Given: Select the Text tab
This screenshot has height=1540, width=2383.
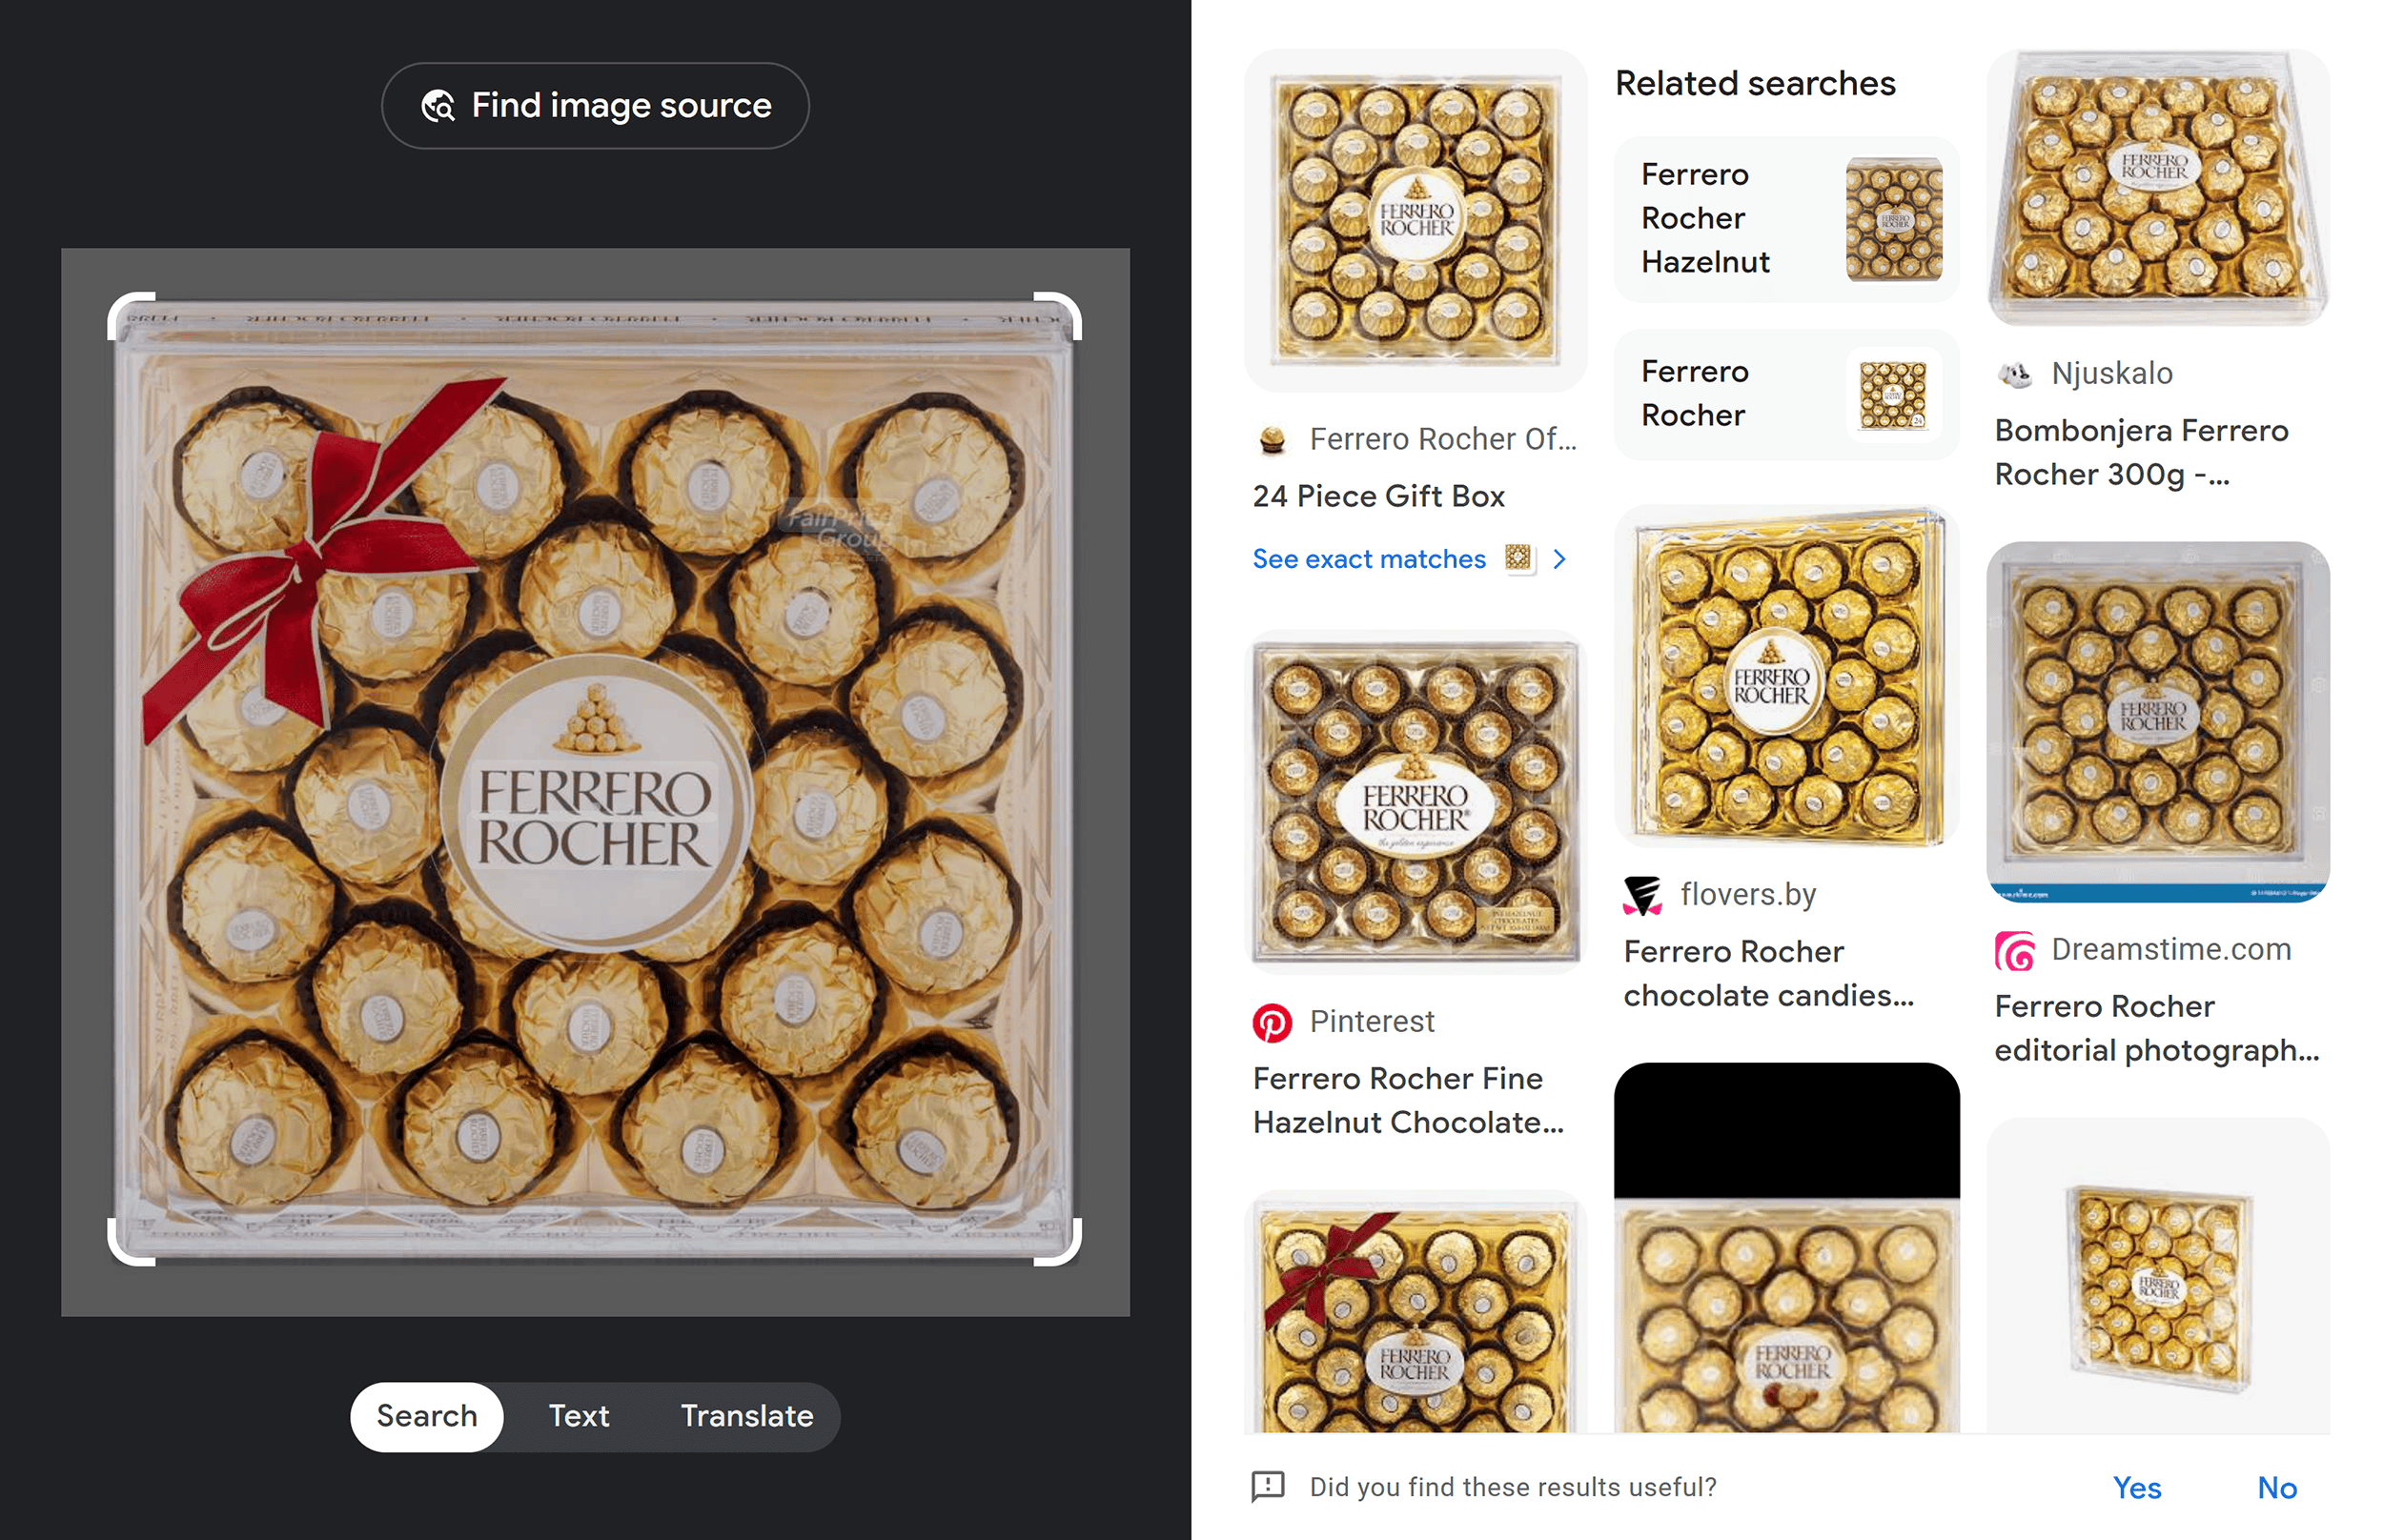Looking at the screenshot, I should pyautogui.click(x=579, y=1415).
